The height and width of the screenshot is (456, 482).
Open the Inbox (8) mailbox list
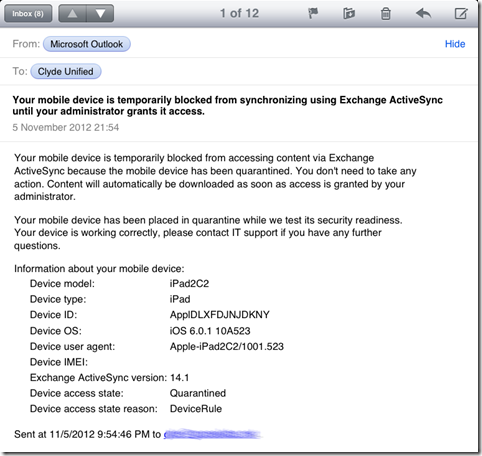(28, 14)
